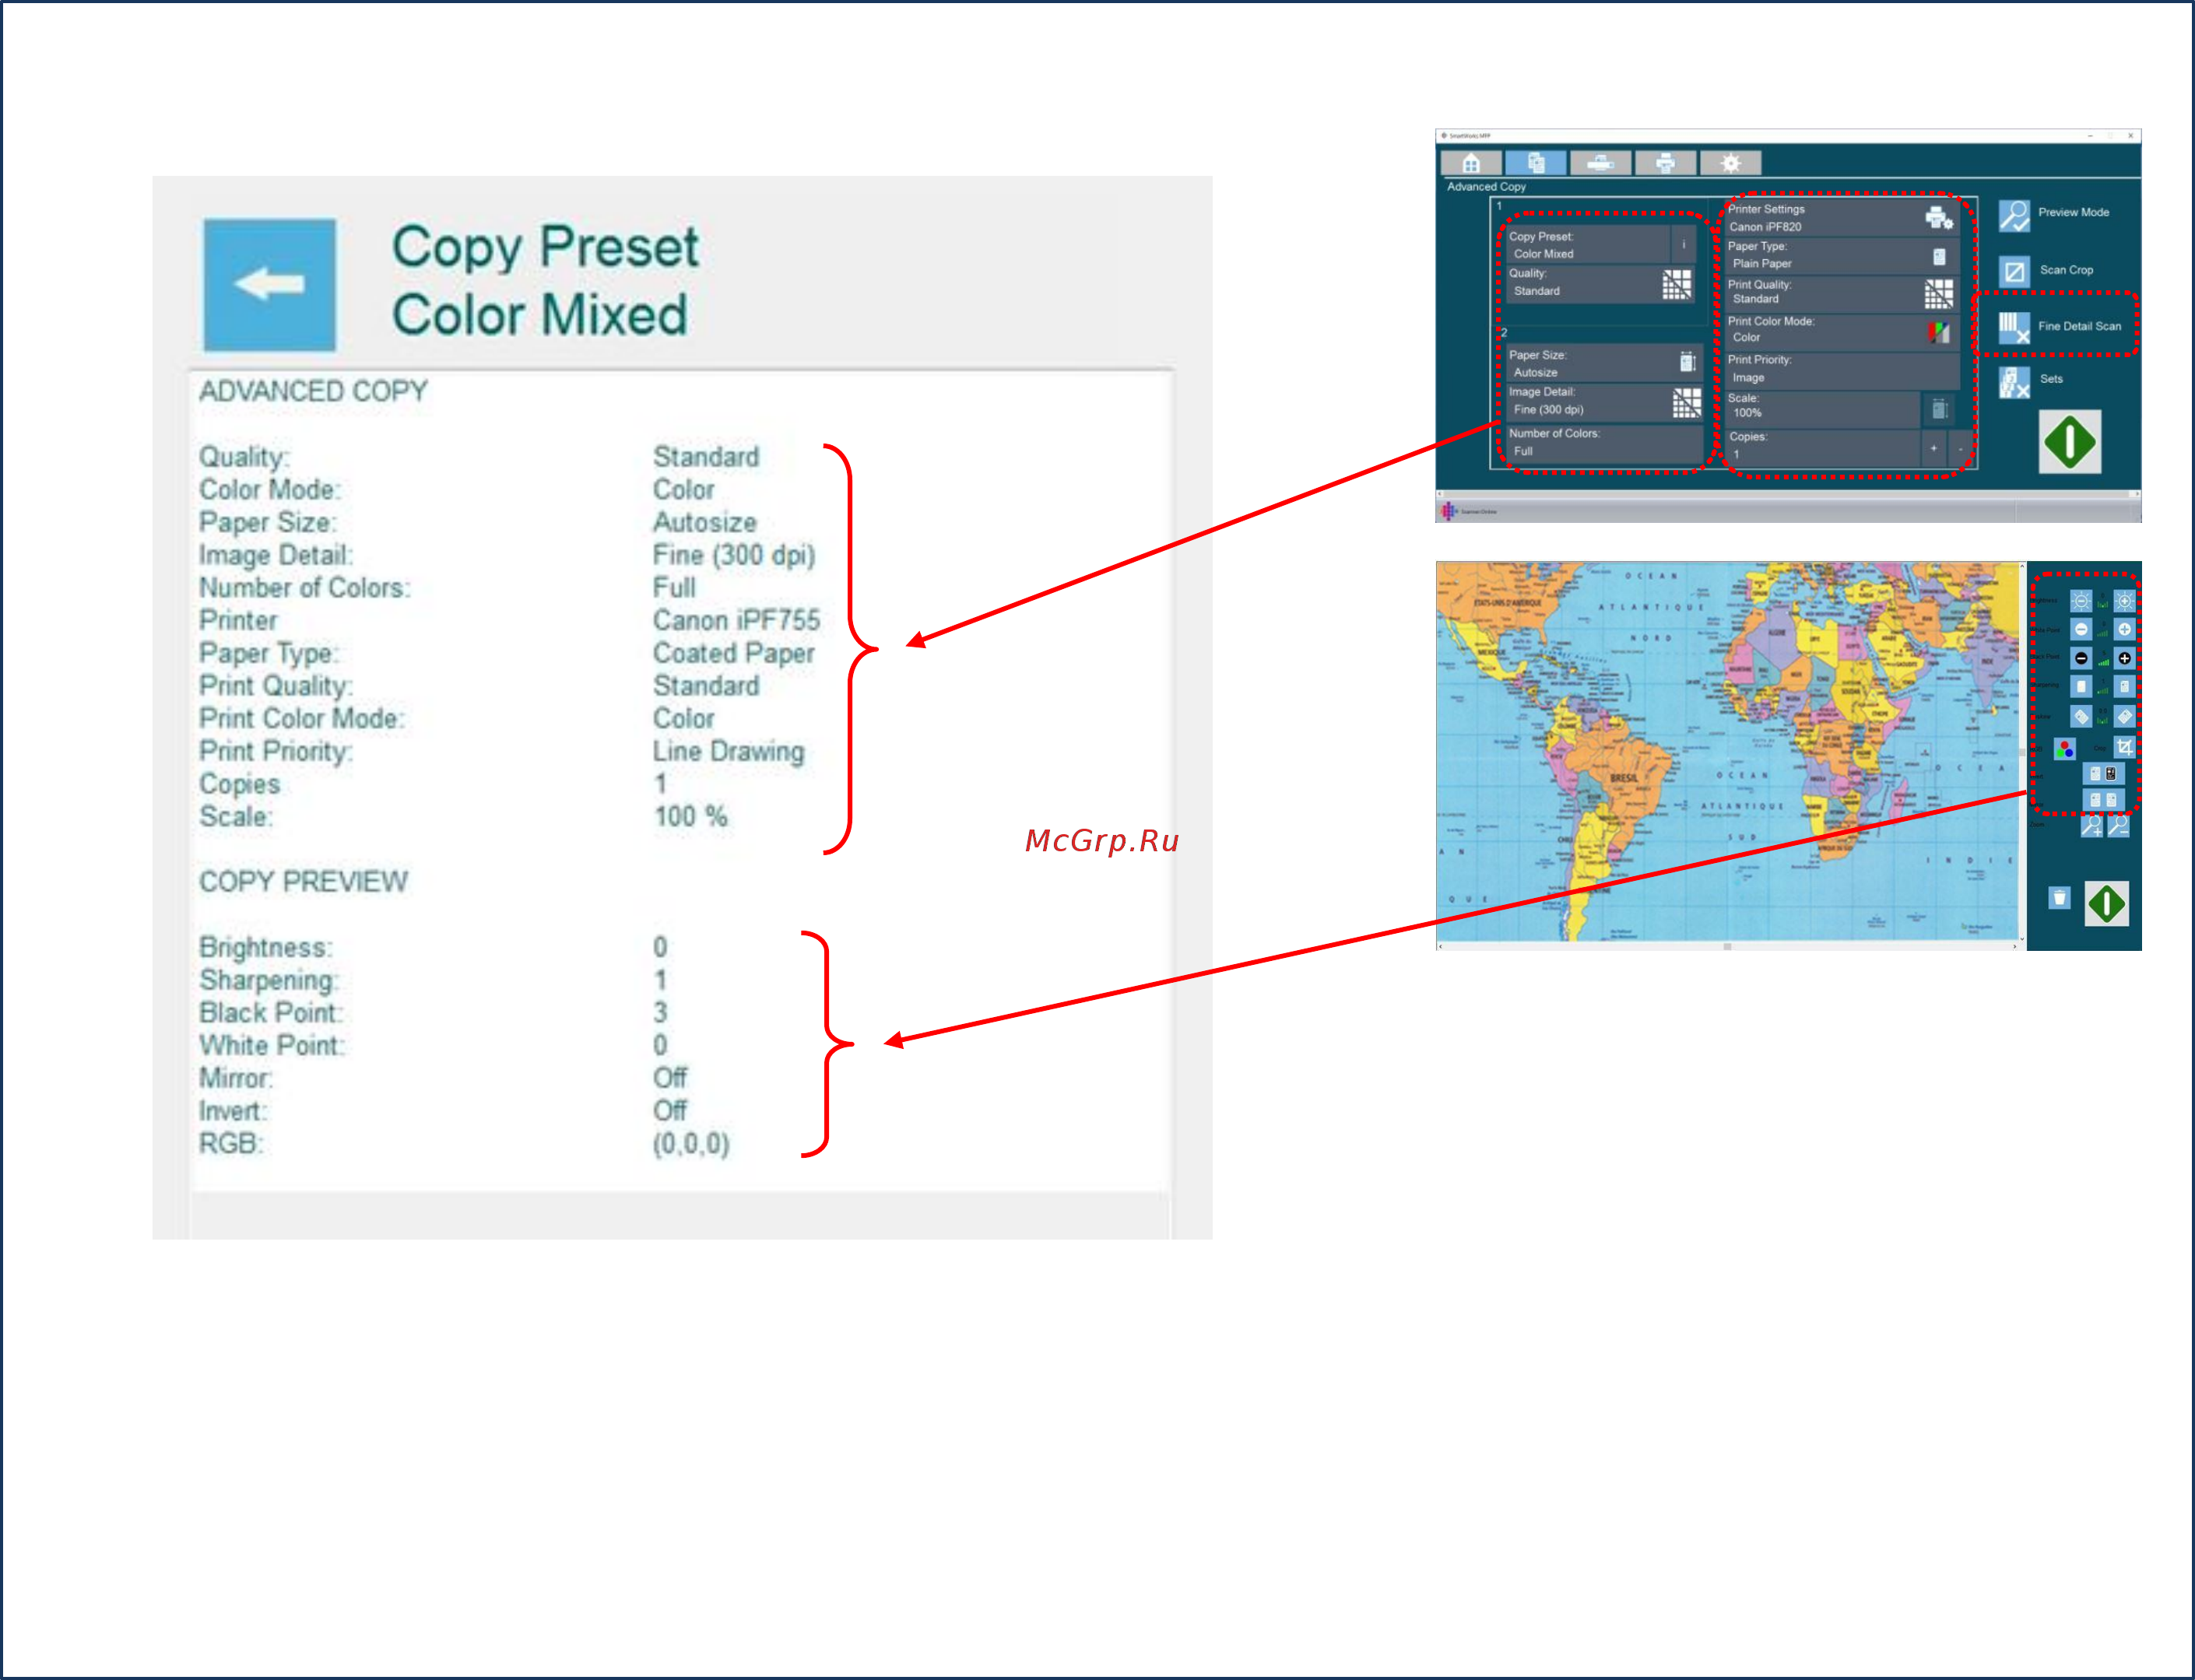Click the Copy Preset info button
The height and width of the screenshot is (1680, 2195).
1684,244
